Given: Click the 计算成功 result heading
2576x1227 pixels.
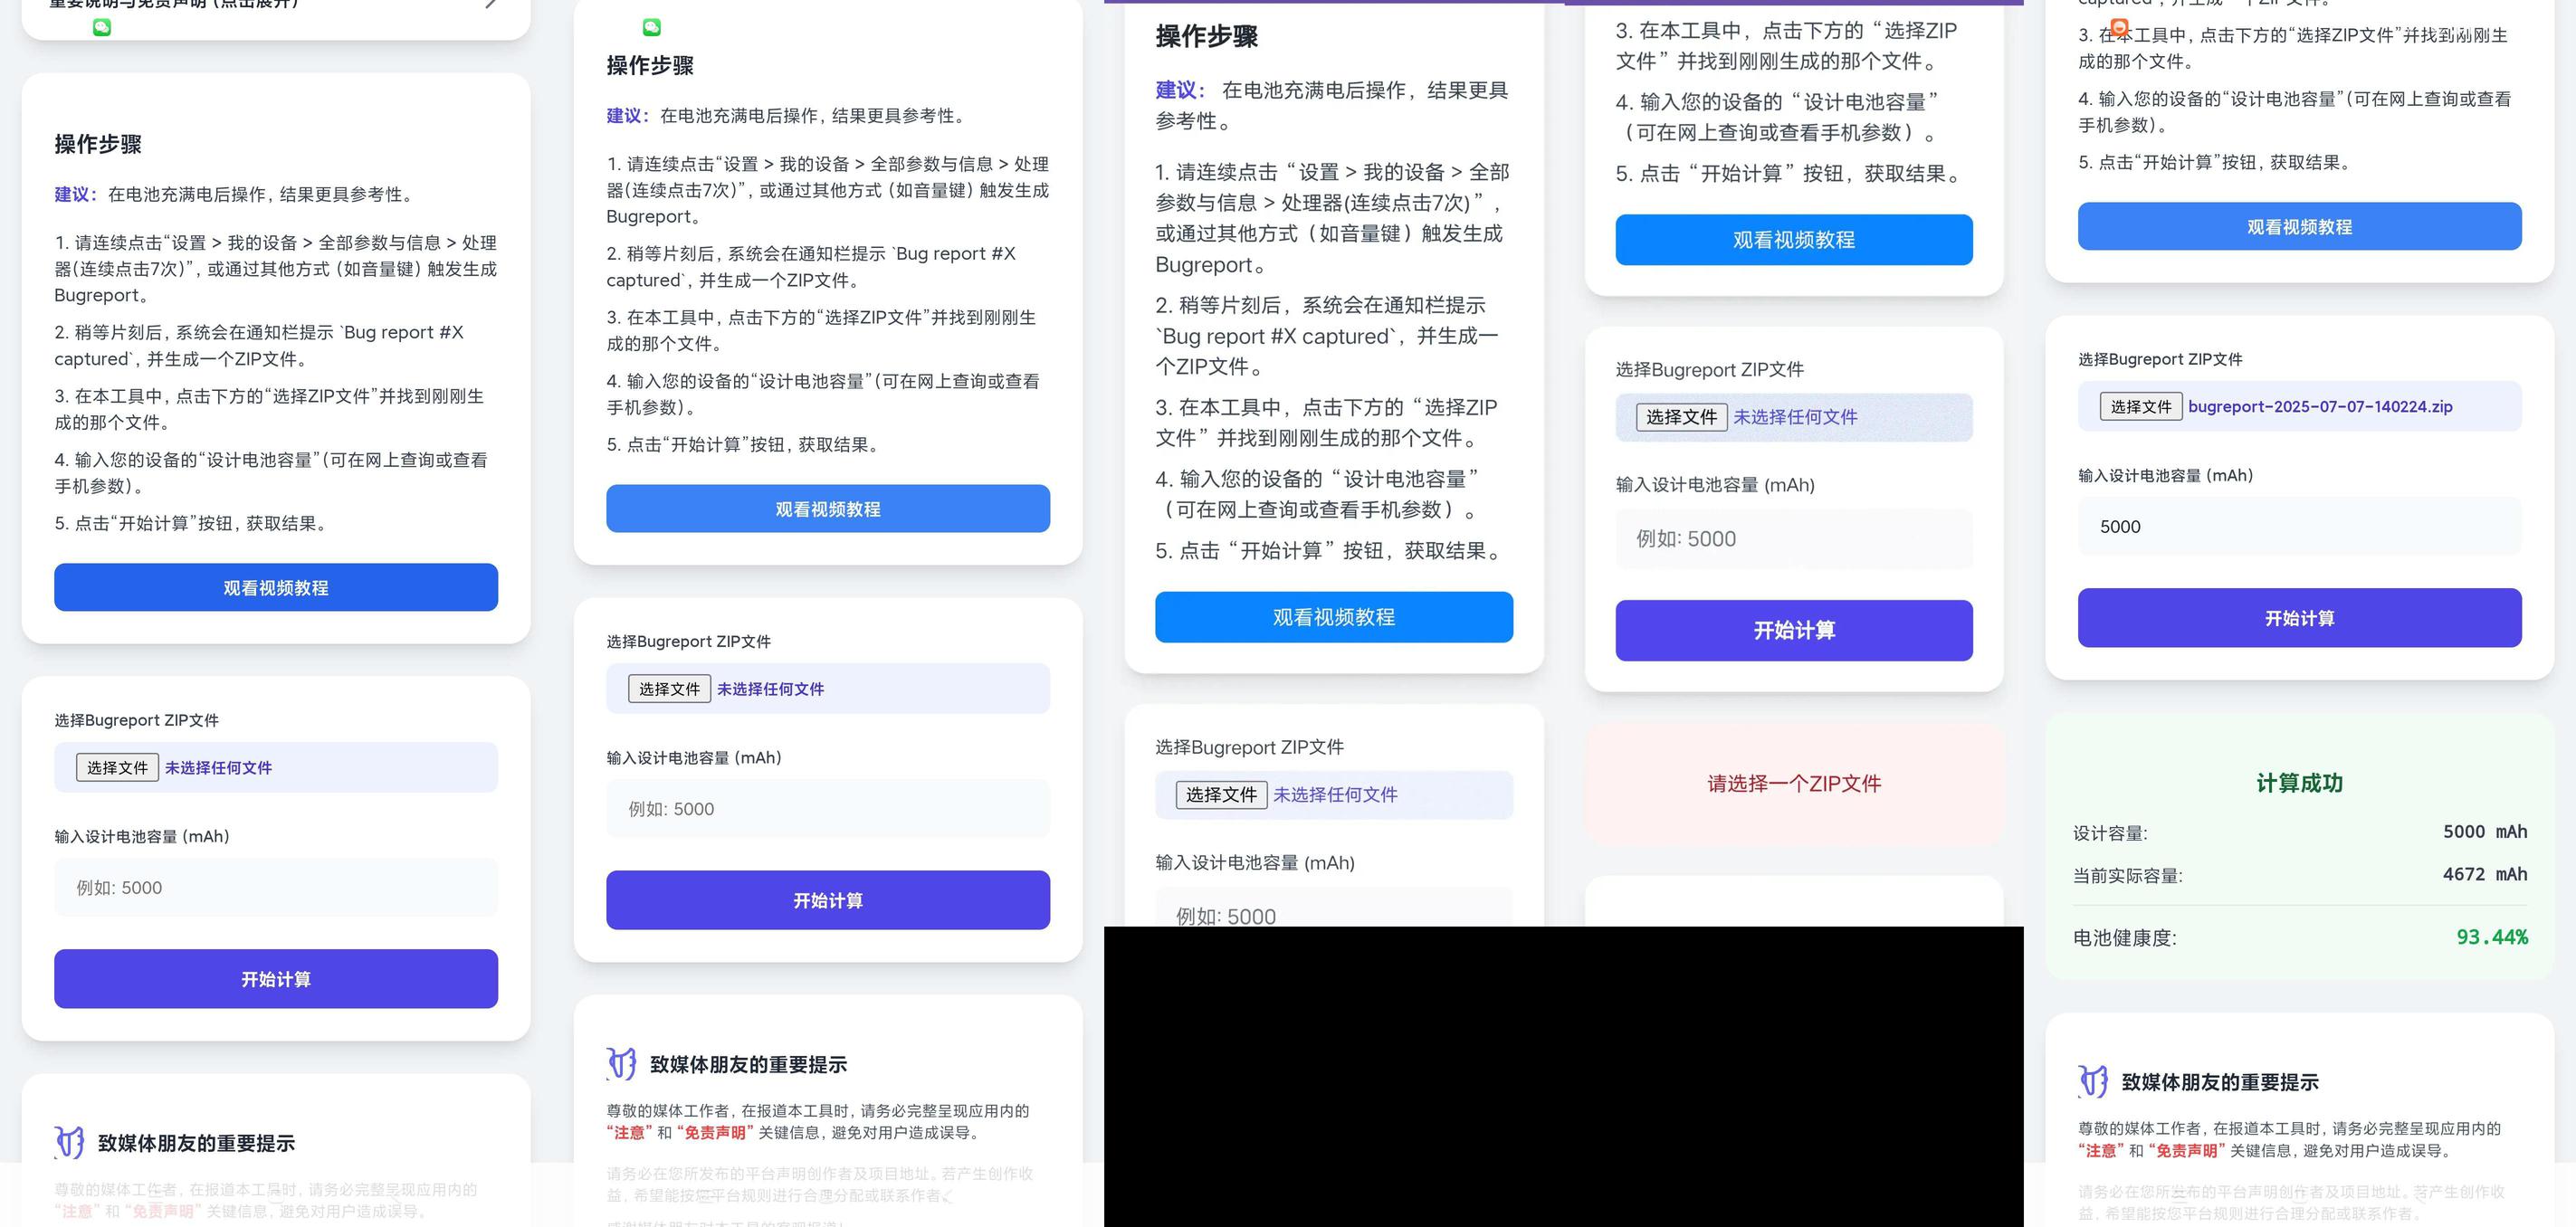Looking at the screenshot, I should (x=2299, y=783).
